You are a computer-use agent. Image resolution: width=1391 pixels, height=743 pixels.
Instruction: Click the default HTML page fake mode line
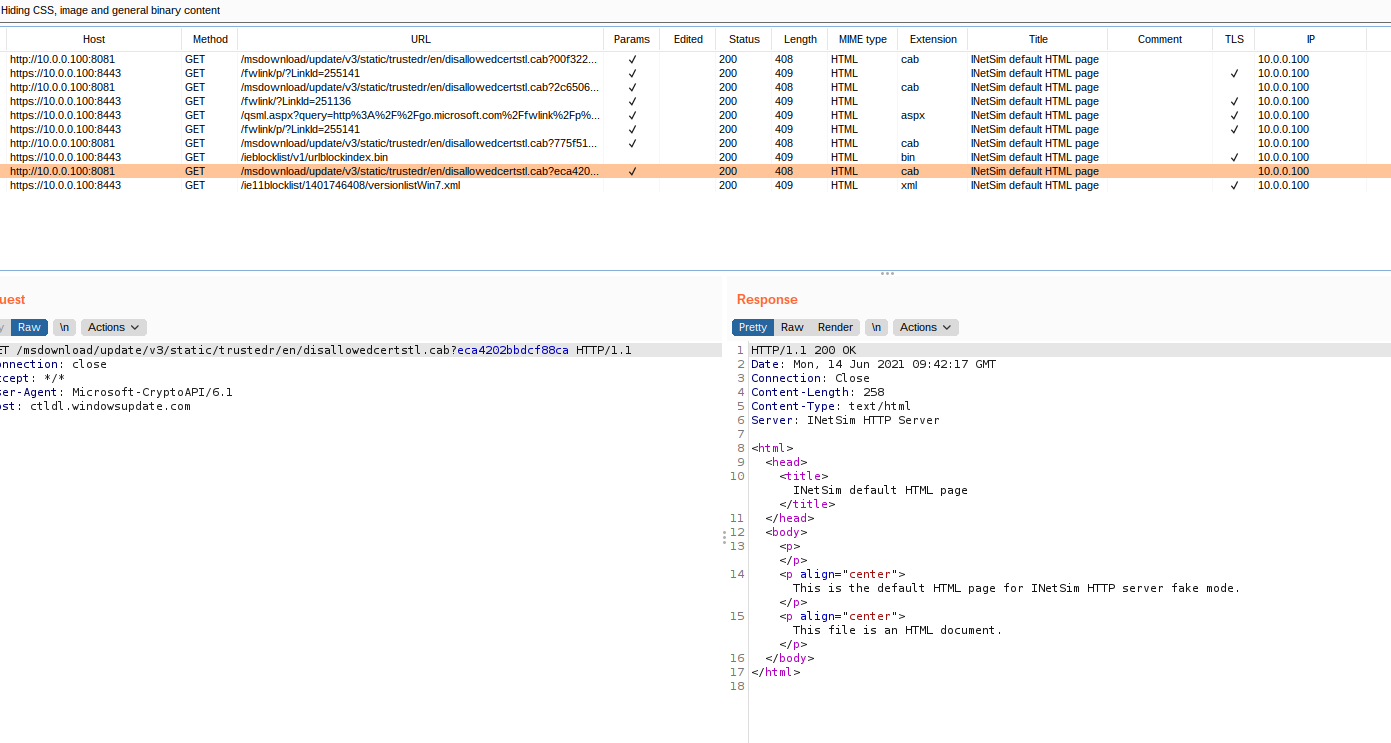(x=1016, y=588)
